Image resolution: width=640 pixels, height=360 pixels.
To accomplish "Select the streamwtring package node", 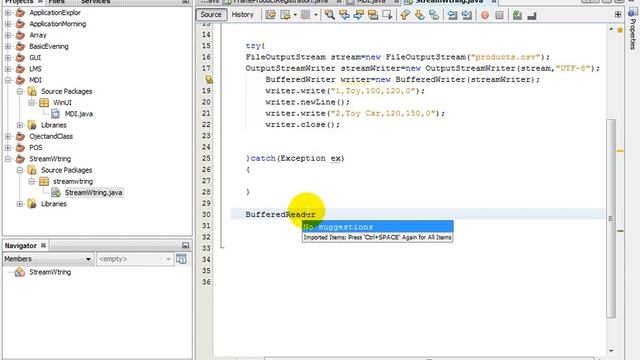I will (73, 181).
